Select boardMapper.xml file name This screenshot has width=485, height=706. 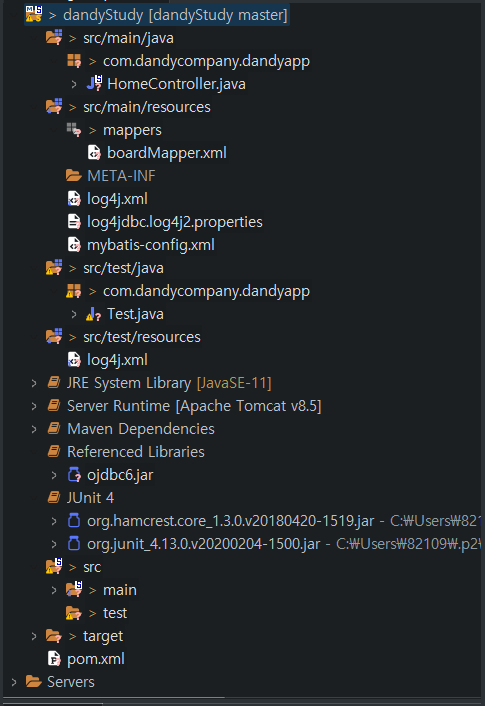point(167,153)
